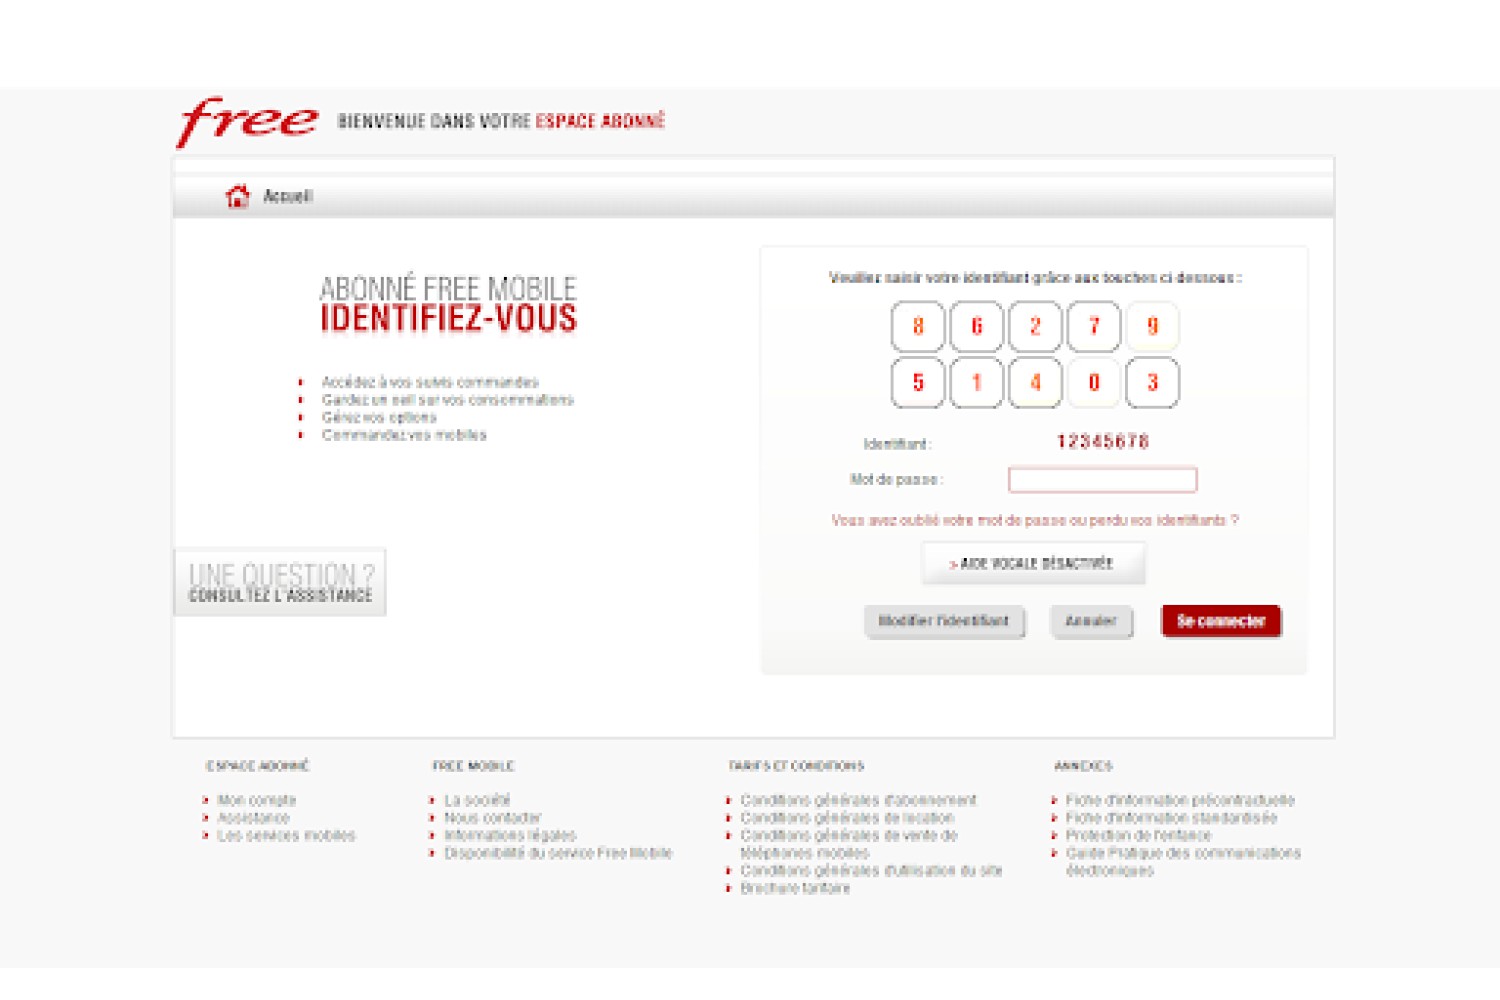Tap digit 0 on the keypad
1500x1000 pixels.
coord(1094,383)
